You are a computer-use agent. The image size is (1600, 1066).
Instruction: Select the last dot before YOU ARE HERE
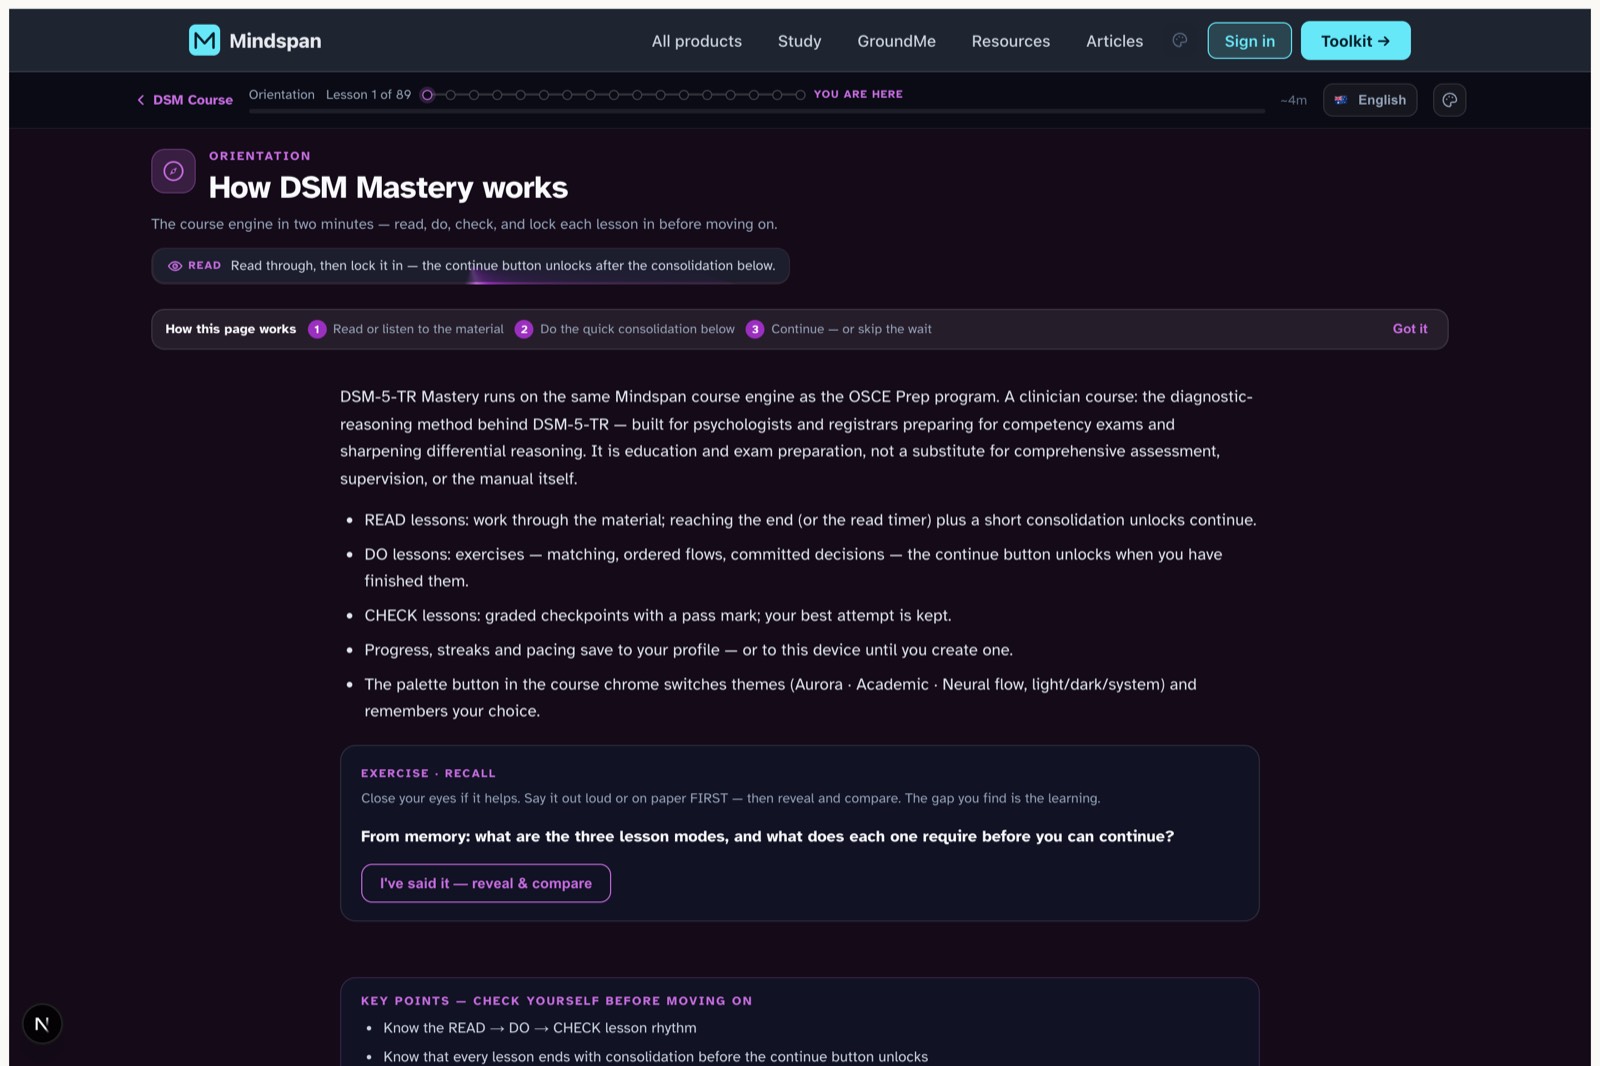coord(800,95)
